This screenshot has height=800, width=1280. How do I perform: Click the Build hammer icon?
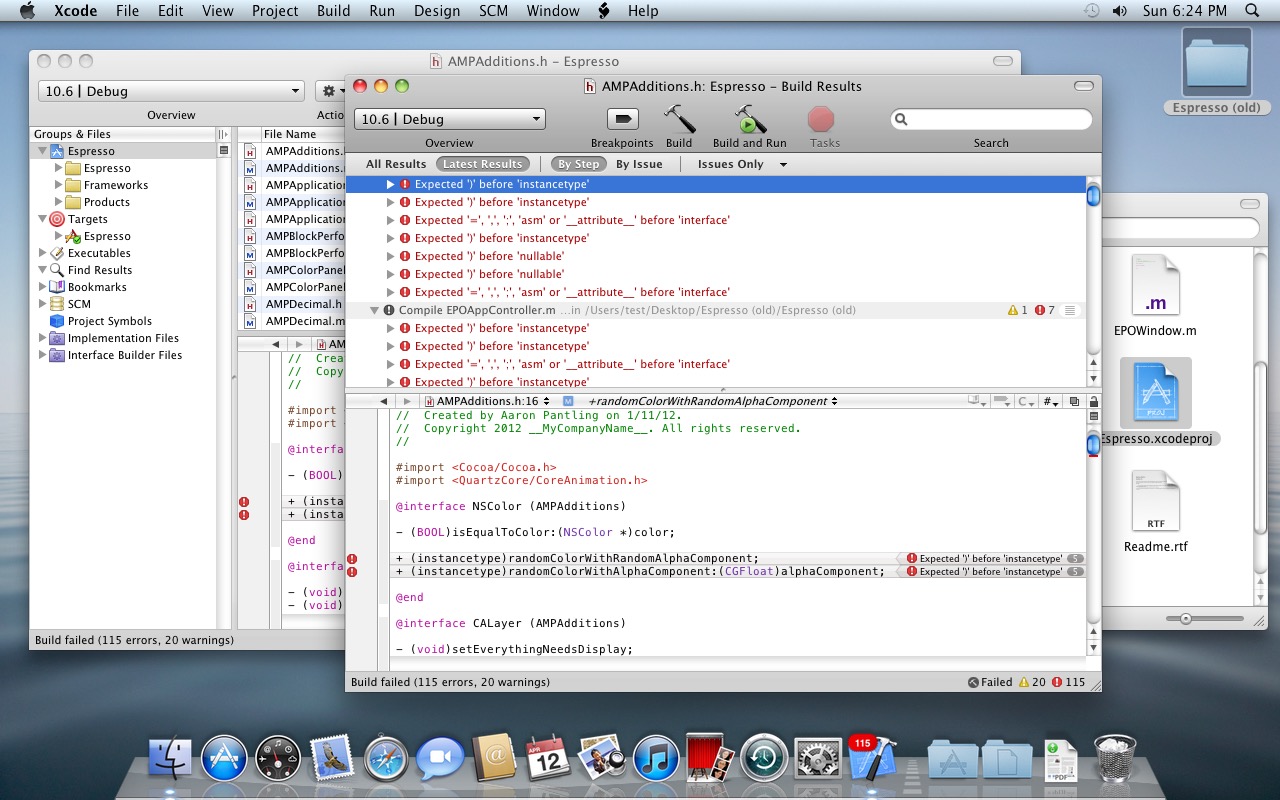point(679,120)
